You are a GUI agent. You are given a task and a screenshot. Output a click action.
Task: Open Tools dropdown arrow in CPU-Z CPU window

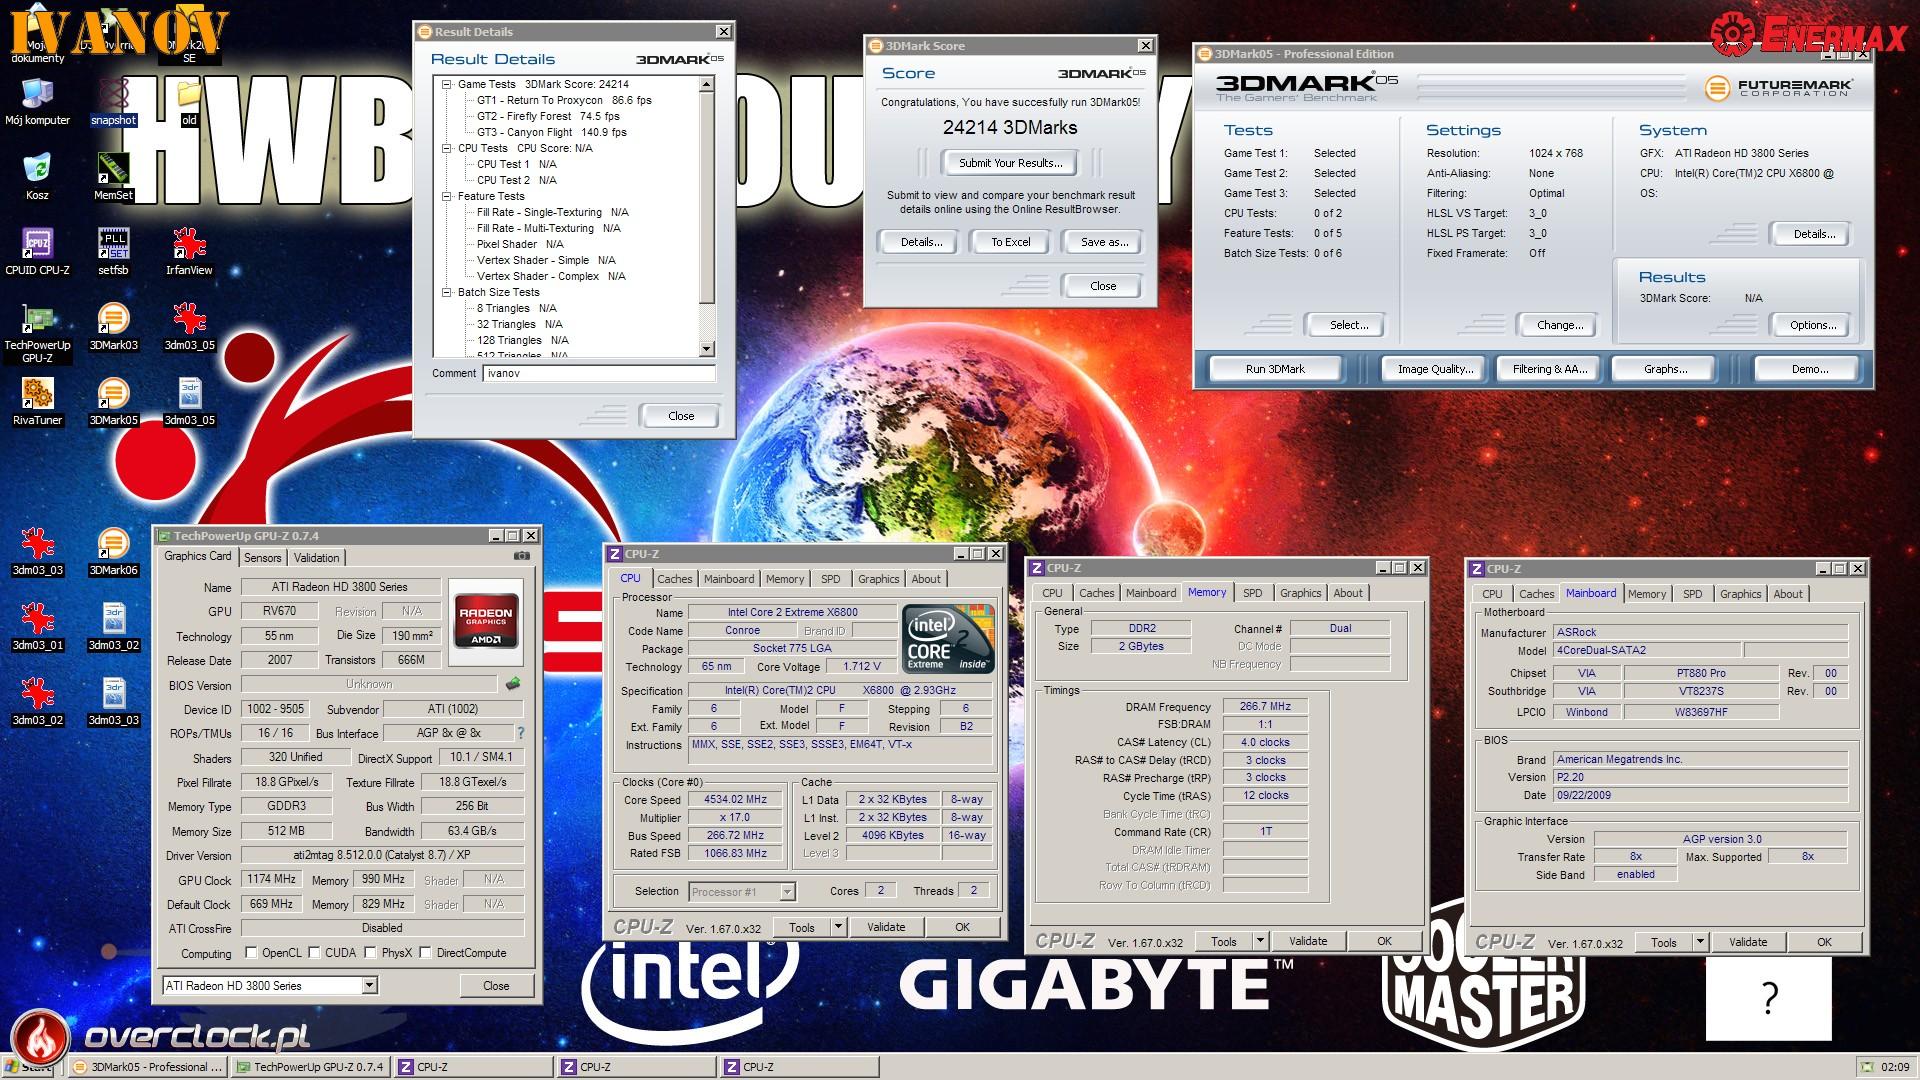[839, 927]
